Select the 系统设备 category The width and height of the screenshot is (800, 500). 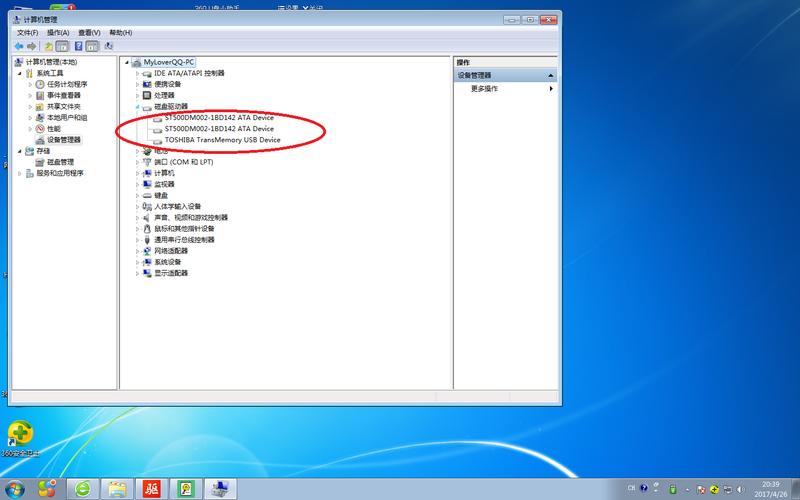167,262
